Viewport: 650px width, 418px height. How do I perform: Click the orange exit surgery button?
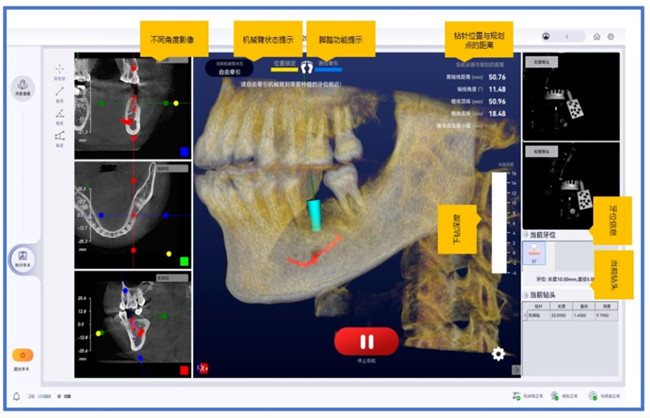tap(21, 355)
